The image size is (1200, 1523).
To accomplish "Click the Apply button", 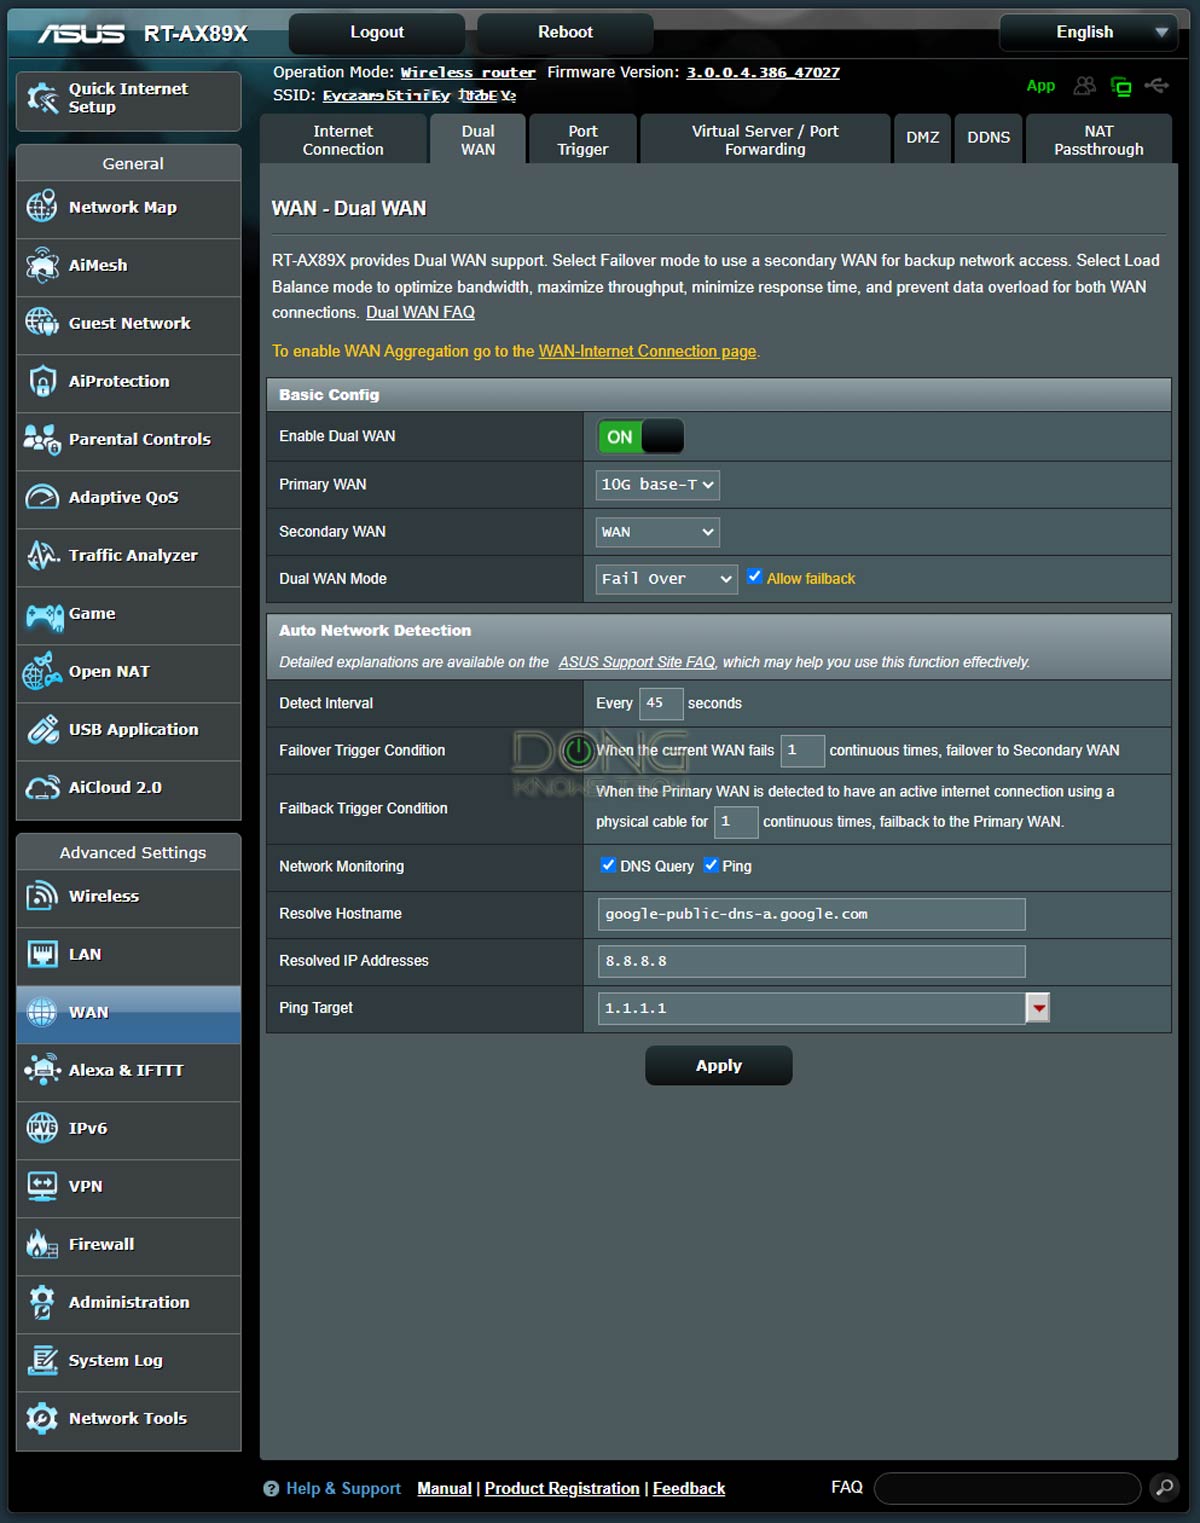I will point(719,1066).
